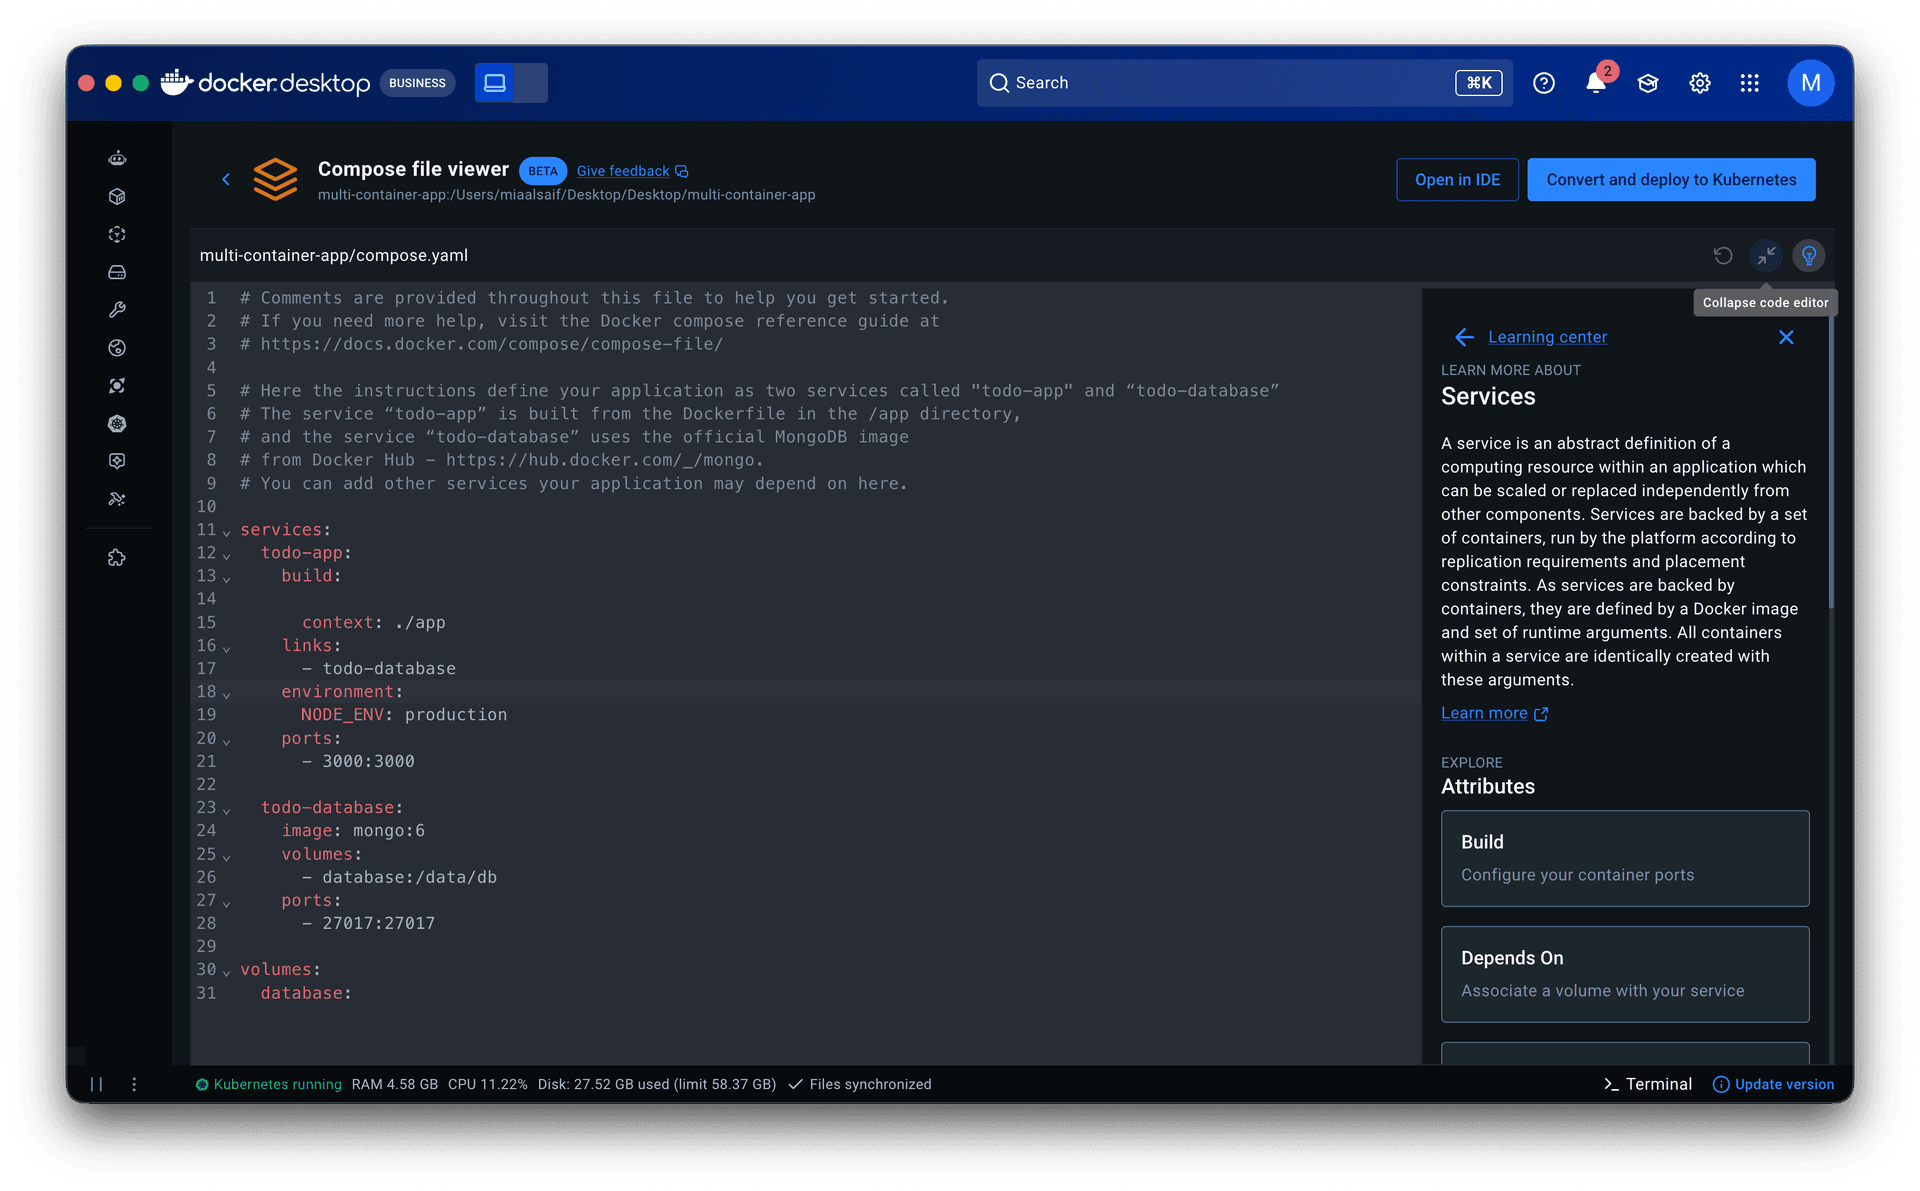This screenshot has width=1920, height=1191.
Task: Toggle the local/cloud mode switch in header
Action: pyautogui.click(x=511, y=83)
